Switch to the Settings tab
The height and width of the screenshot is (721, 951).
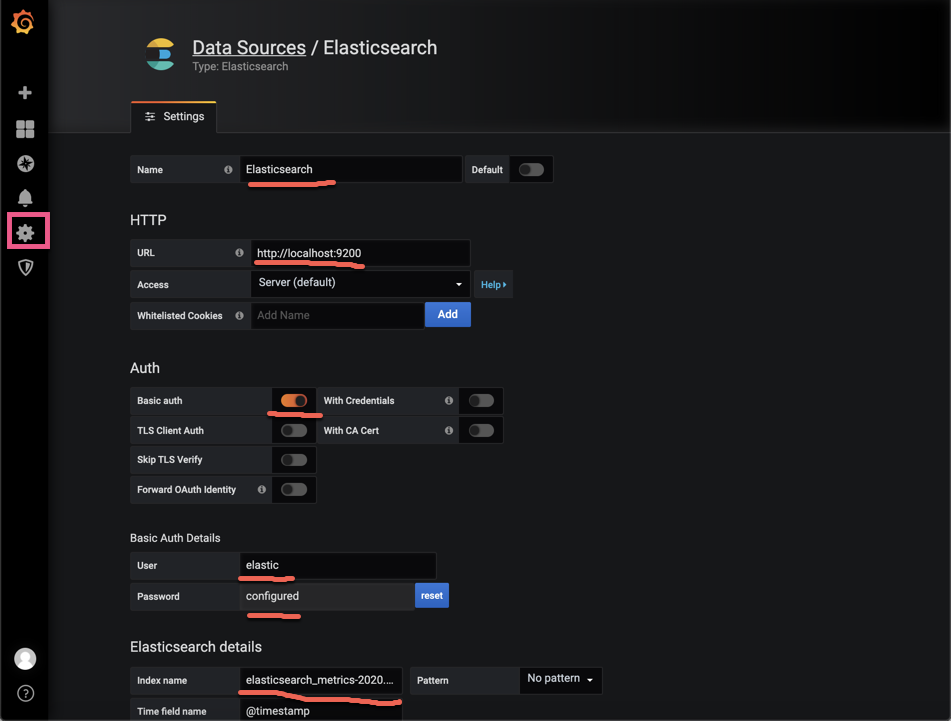pyautogui.click(x=174, y=116)
